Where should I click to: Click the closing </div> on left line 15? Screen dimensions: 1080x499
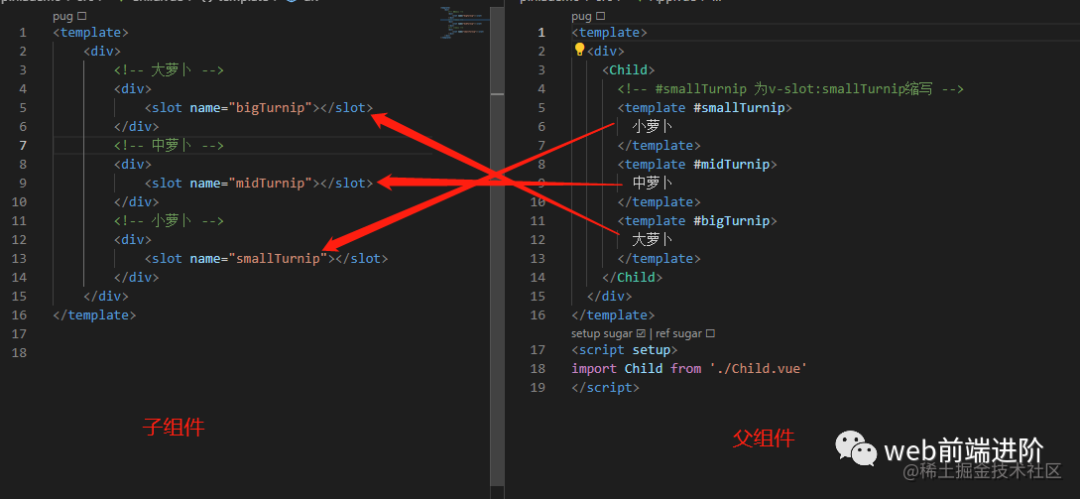(x=105, y=296)
